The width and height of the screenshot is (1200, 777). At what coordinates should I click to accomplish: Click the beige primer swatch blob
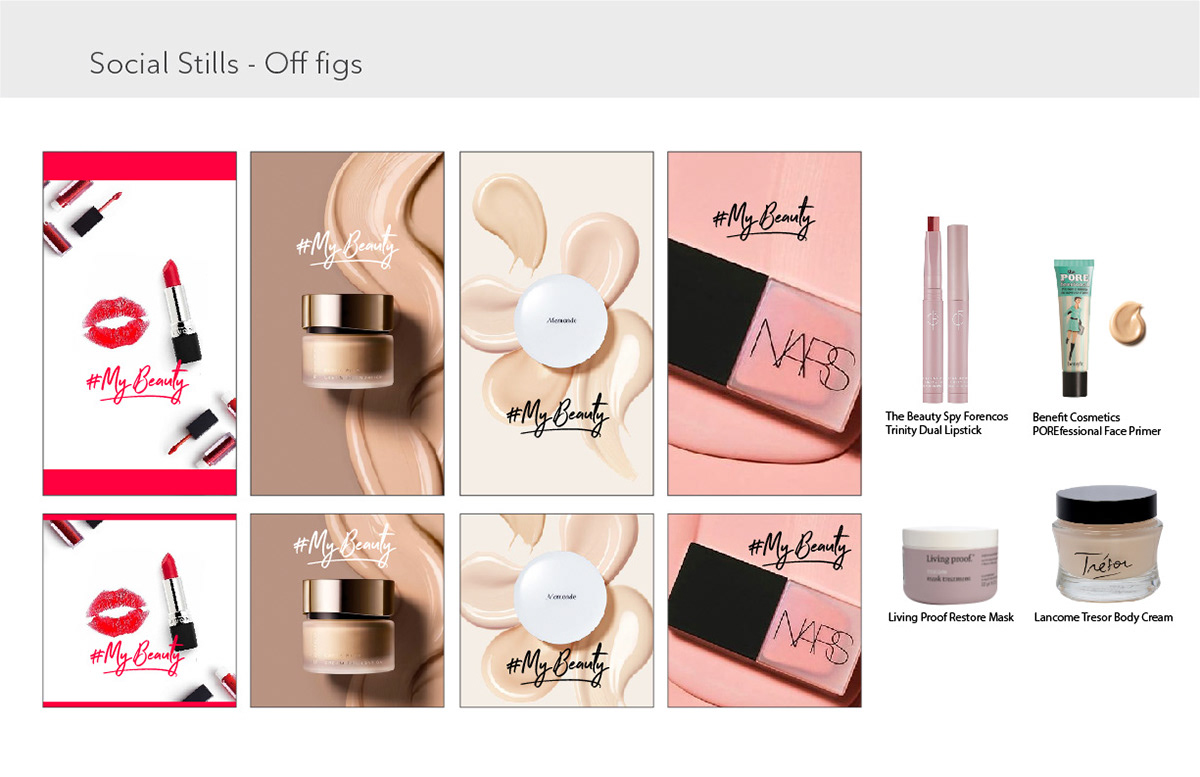[1131, 320]
